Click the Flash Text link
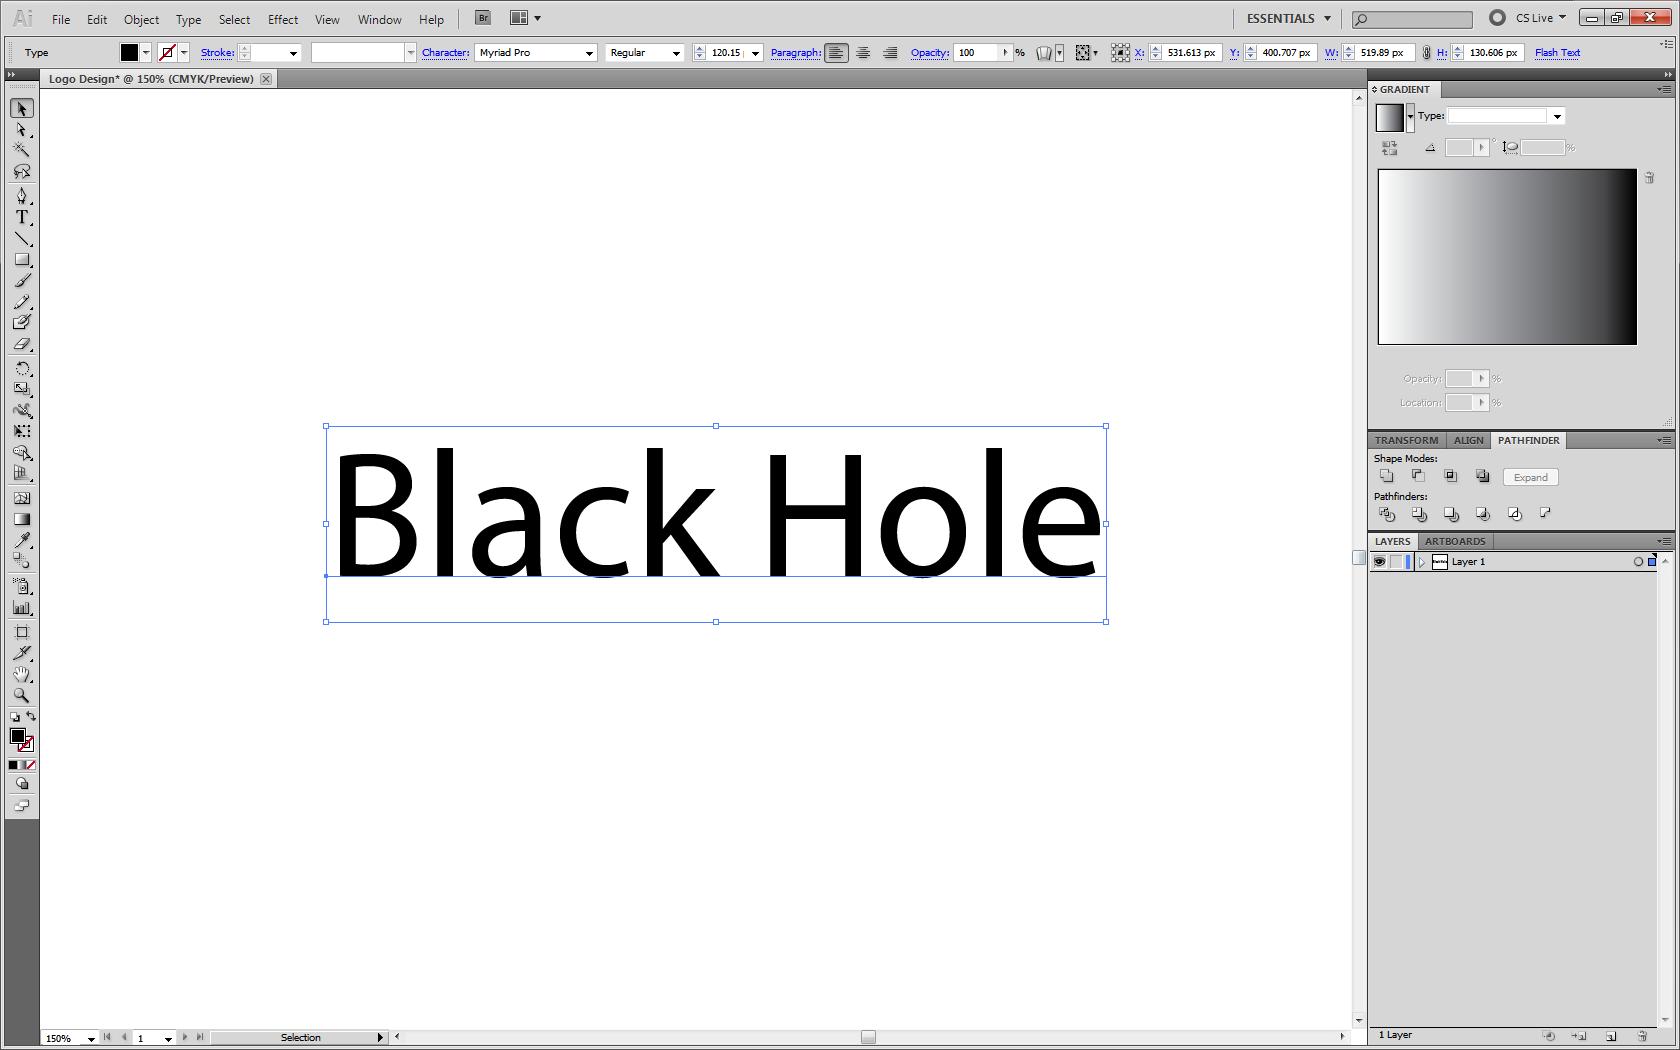 point(1557,53)
